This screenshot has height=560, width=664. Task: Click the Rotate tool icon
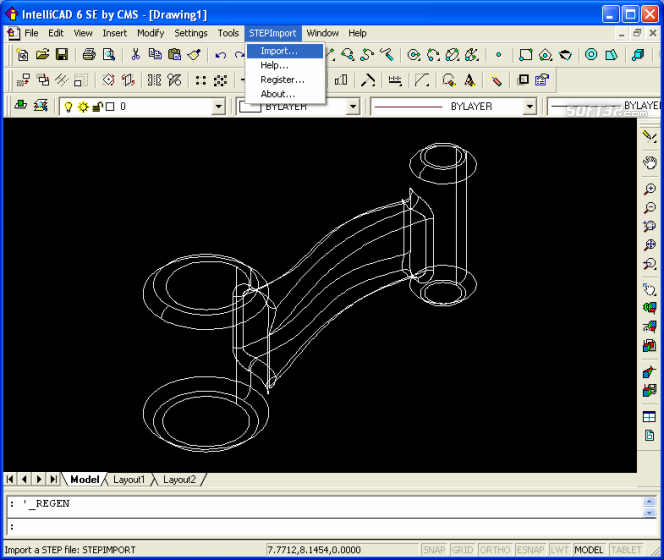tap(108, 80)
